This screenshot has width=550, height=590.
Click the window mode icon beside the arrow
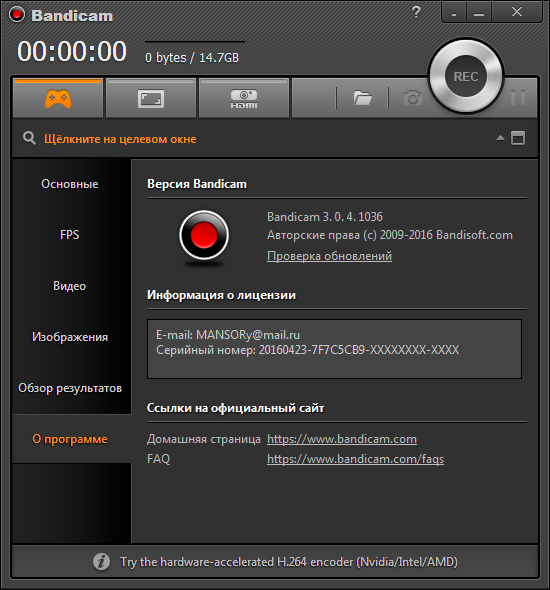tap(518, 138)
